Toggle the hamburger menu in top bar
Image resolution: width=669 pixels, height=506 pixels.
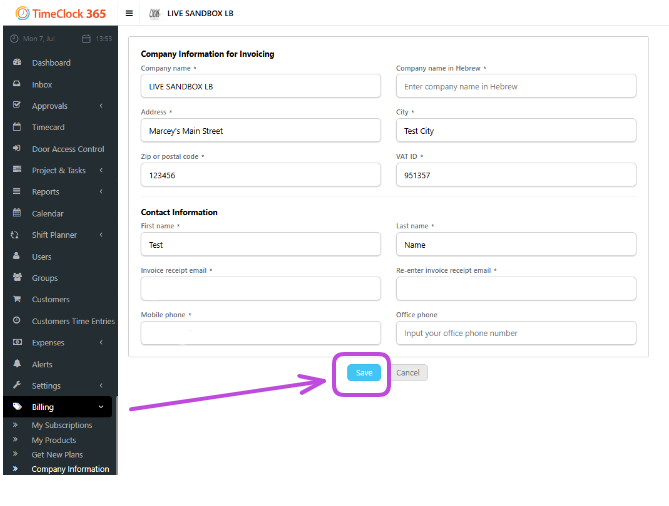(x=129, y=13)
